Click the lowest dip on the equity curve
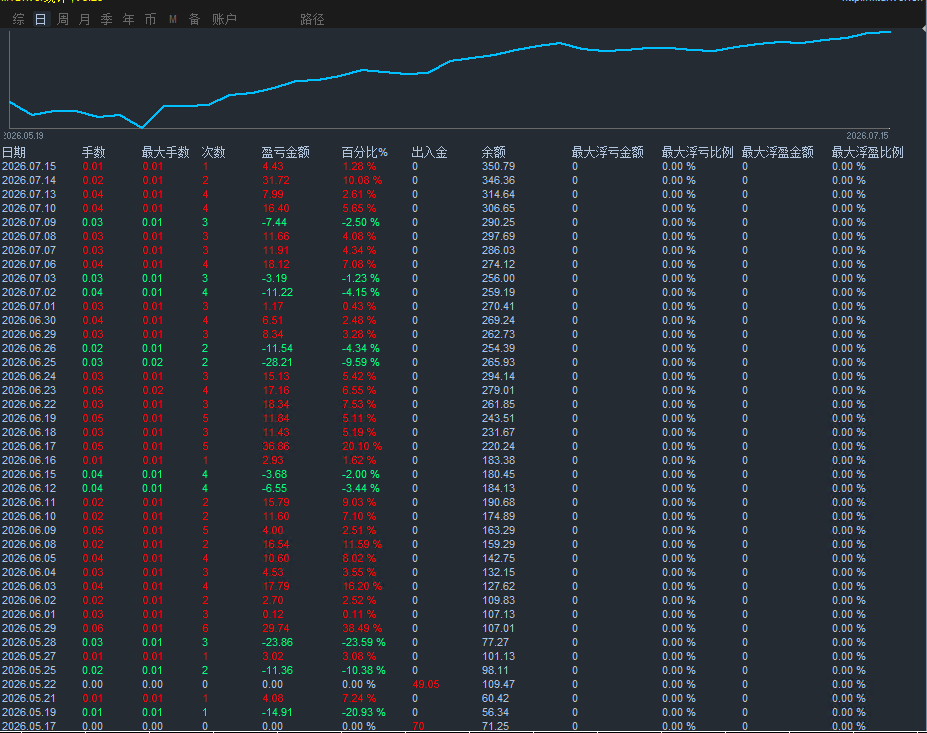This screenshot has height=733, width=927. 142,127
